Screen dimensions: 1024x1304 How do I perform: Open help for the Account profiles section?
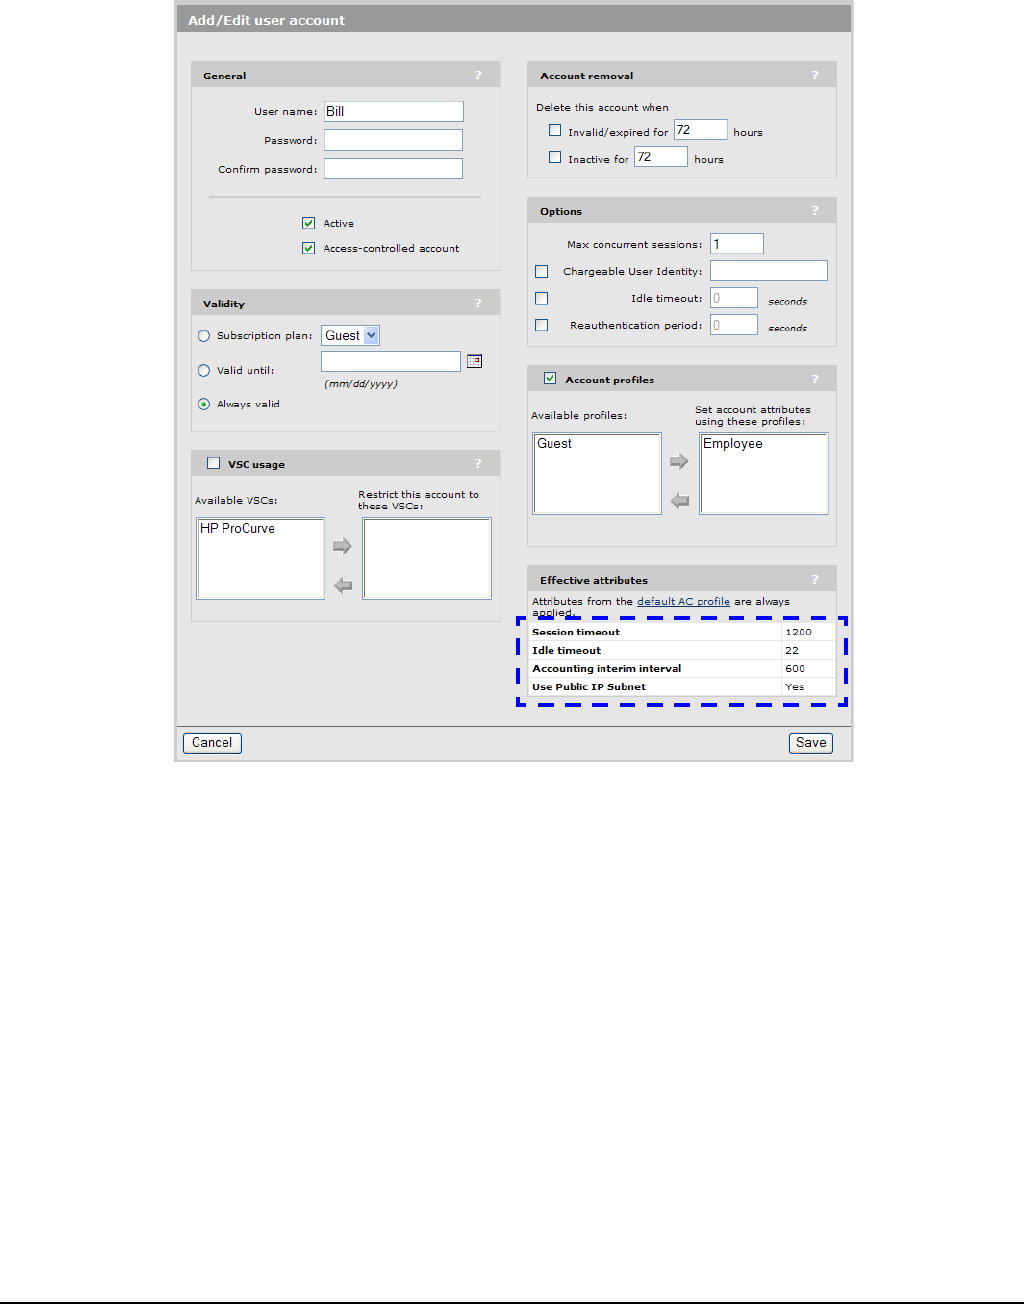tap(814, 379)
